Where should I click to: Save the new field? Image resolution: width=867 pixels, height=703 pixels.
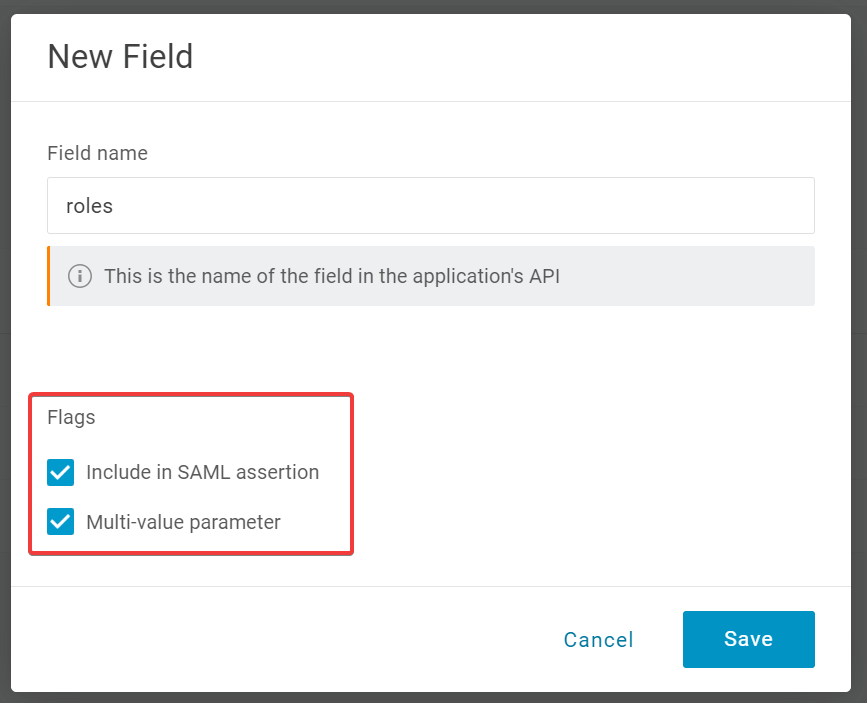pyautogui.click(x=748, y=639)
